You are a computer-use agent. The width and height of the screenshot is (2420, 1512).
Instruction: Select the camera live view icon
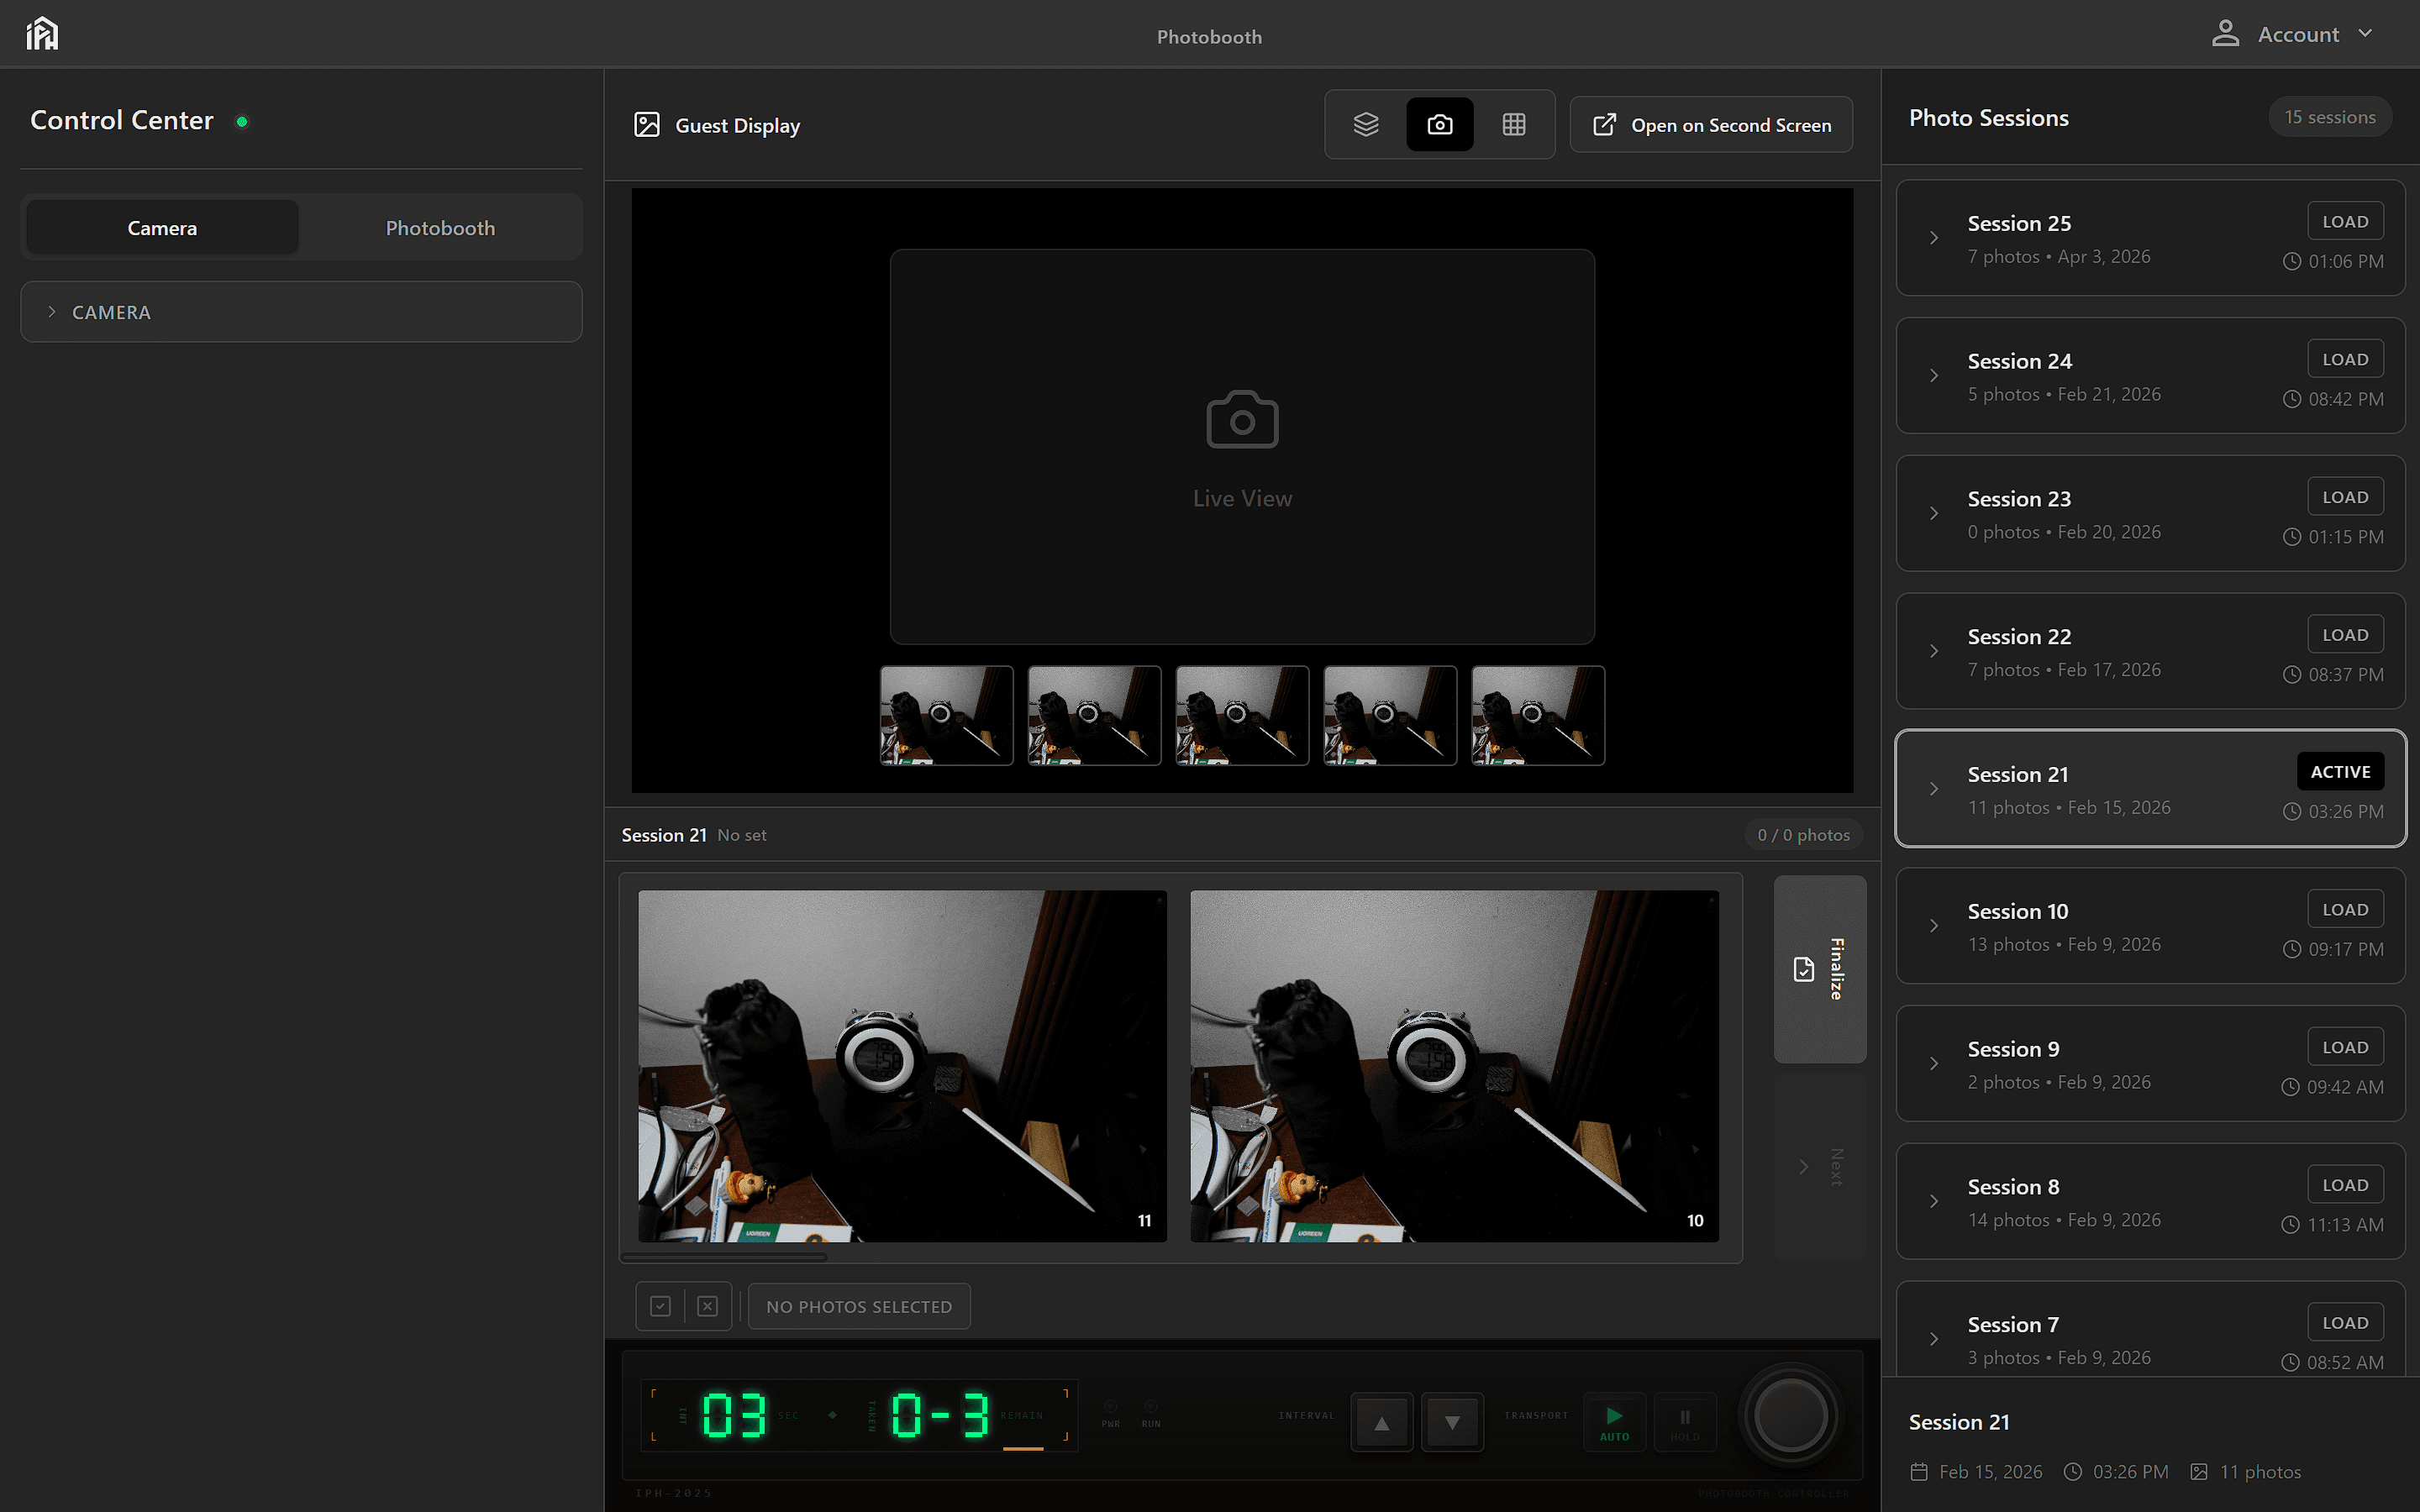[1440, 124]
